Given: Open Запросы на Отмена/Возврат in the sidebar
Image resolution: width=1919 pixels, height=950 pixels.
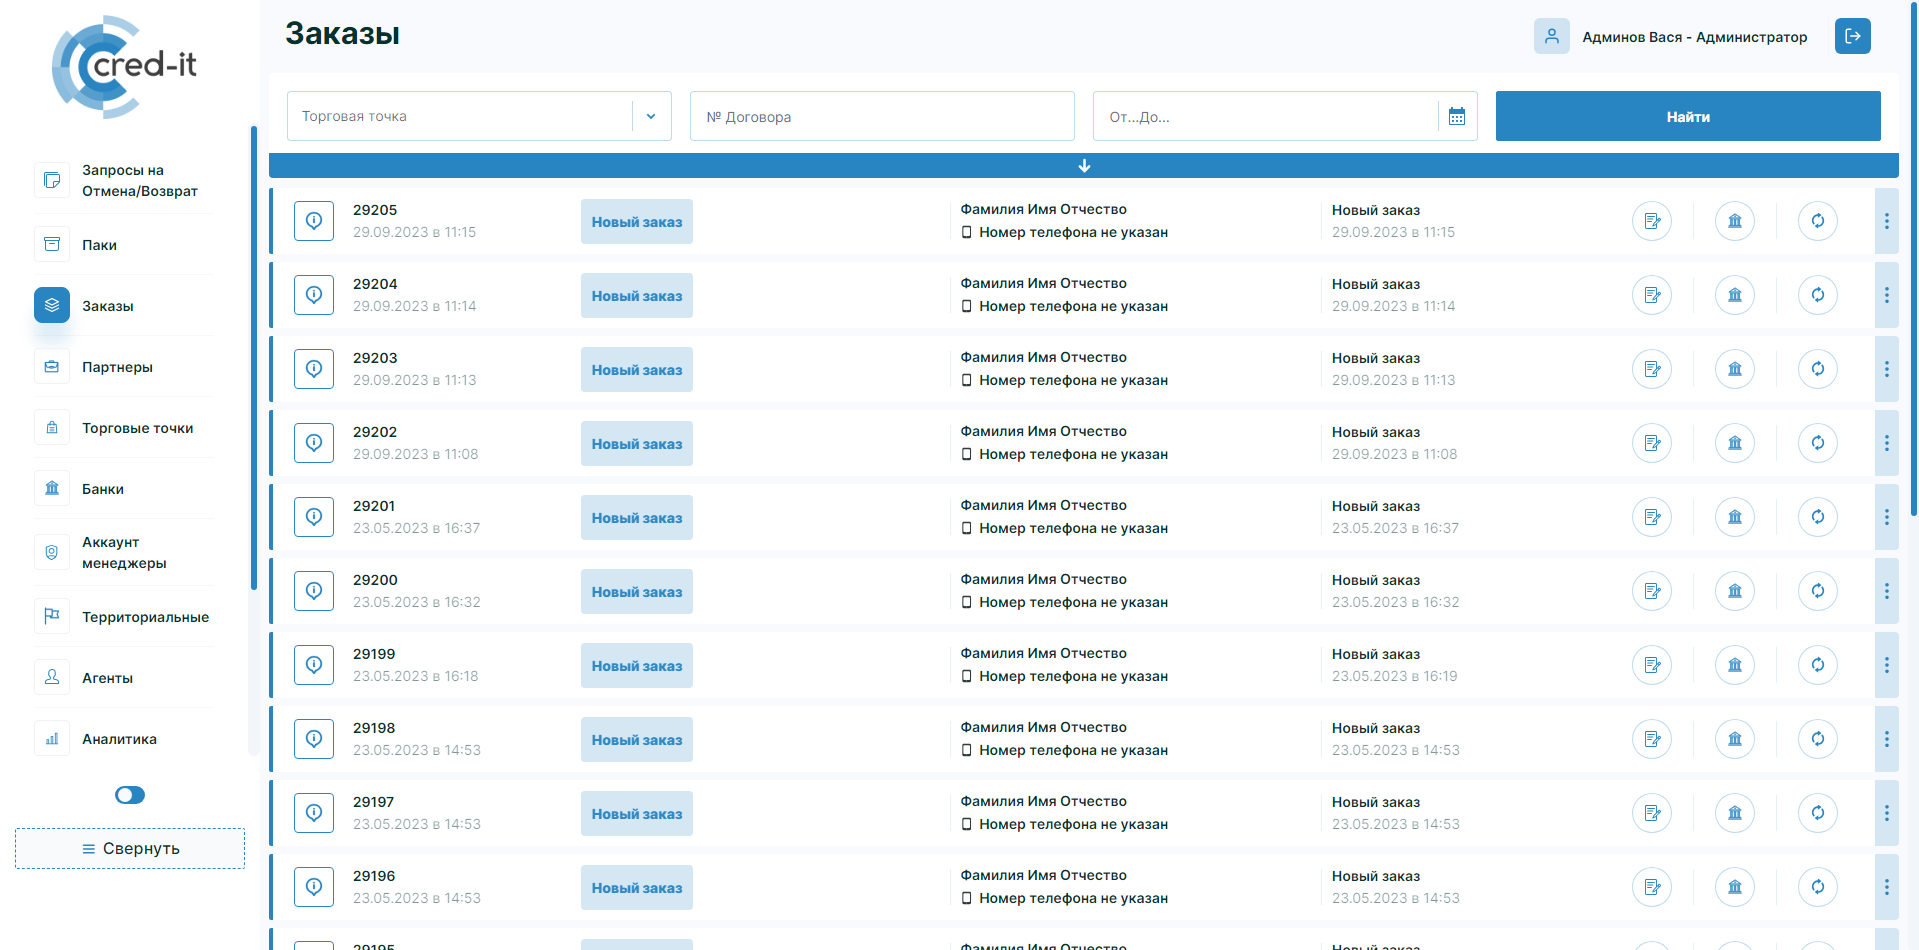Looking at the screenshot, I should click(x=139, y=181).
